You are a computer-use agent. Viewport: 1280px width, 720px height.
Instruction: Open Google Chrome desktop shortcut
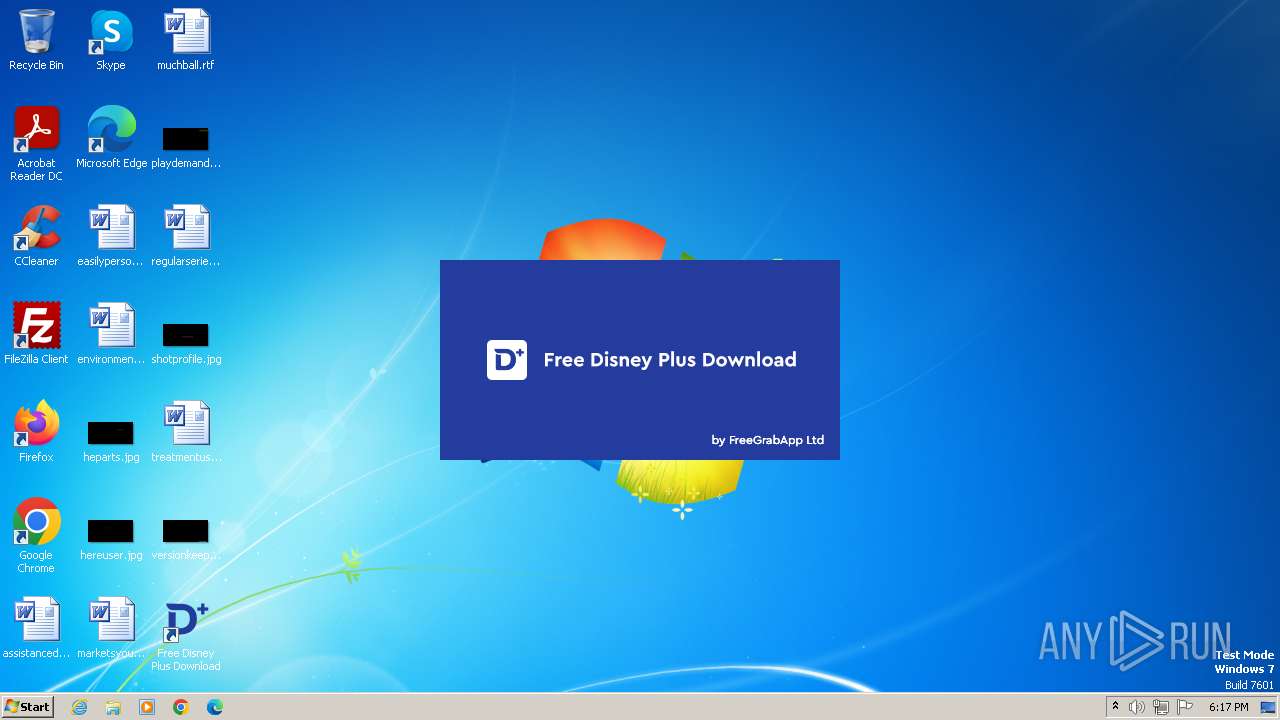(36, 536)
